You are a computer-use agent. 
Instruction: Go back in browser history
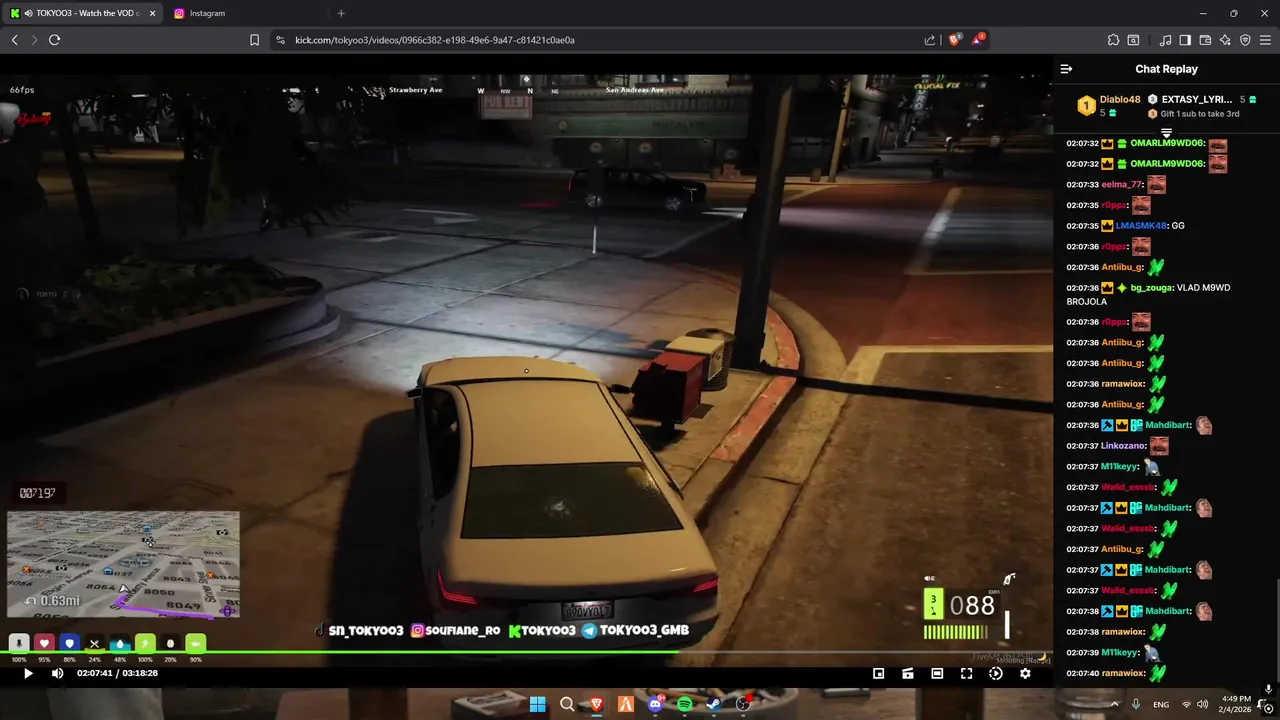point(14,40)
